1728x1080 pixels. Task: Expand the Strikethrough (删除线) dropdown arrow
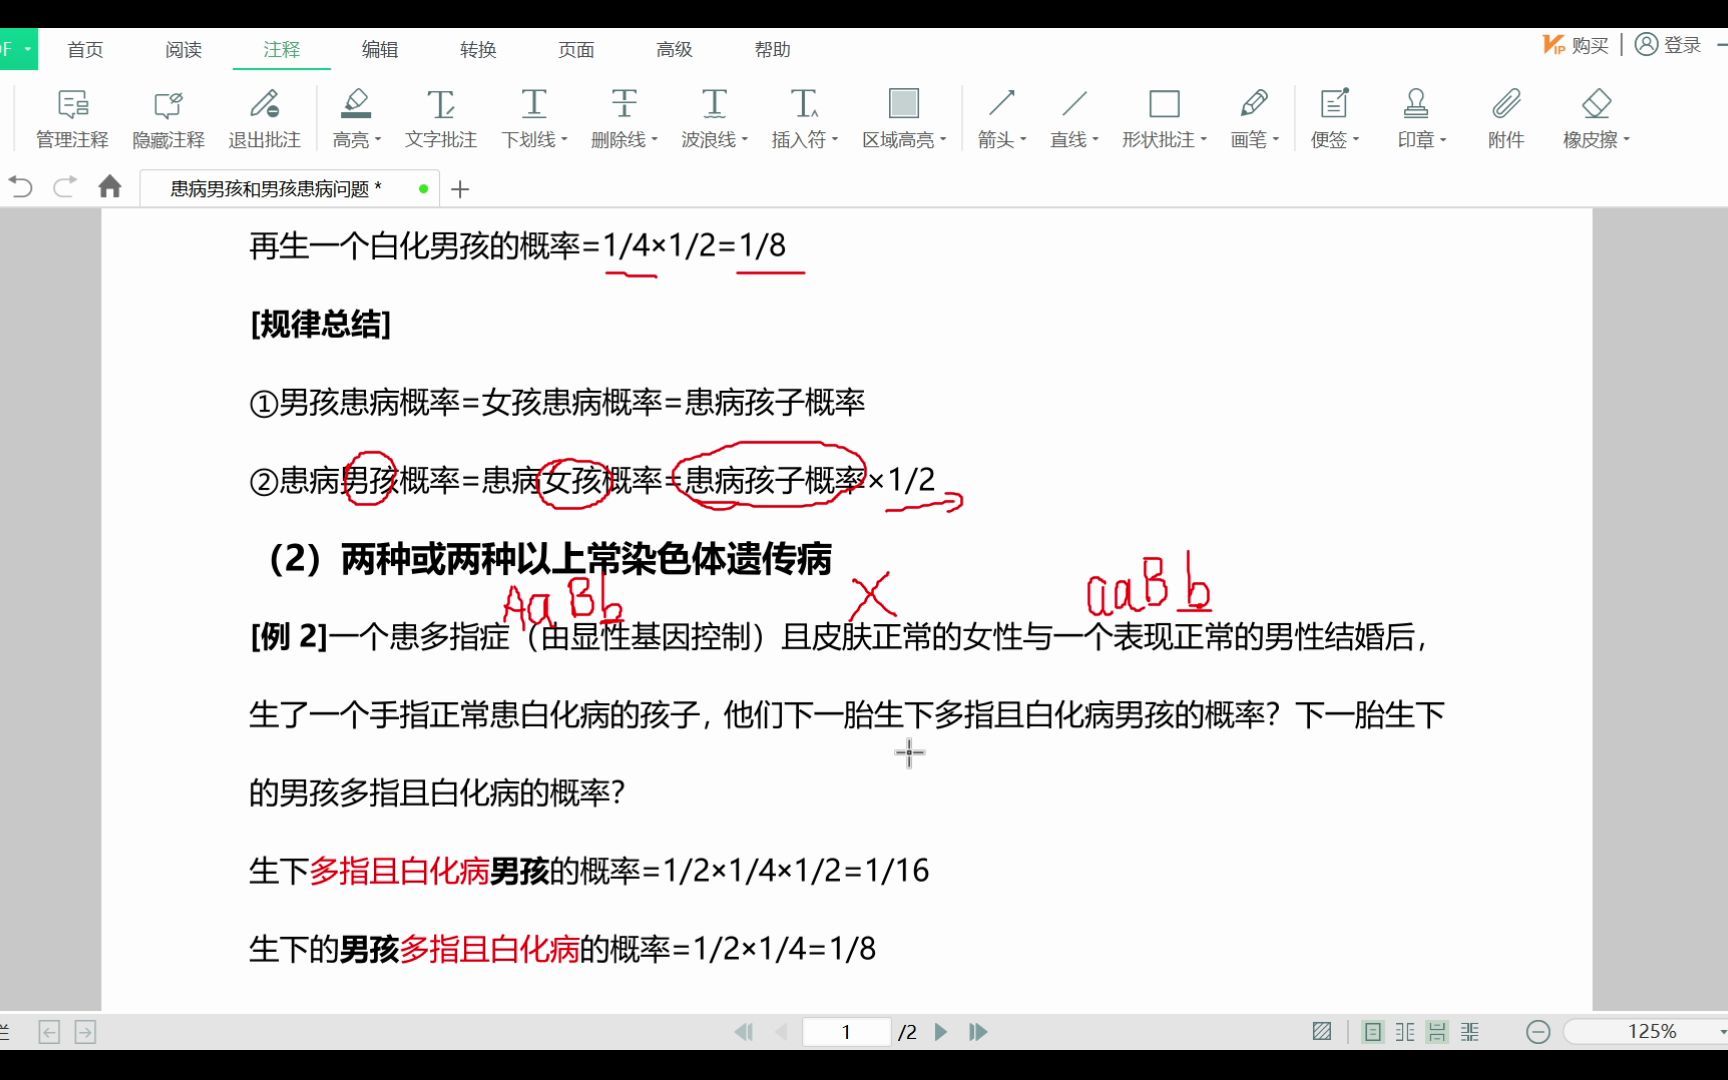[x=654, y=140]
